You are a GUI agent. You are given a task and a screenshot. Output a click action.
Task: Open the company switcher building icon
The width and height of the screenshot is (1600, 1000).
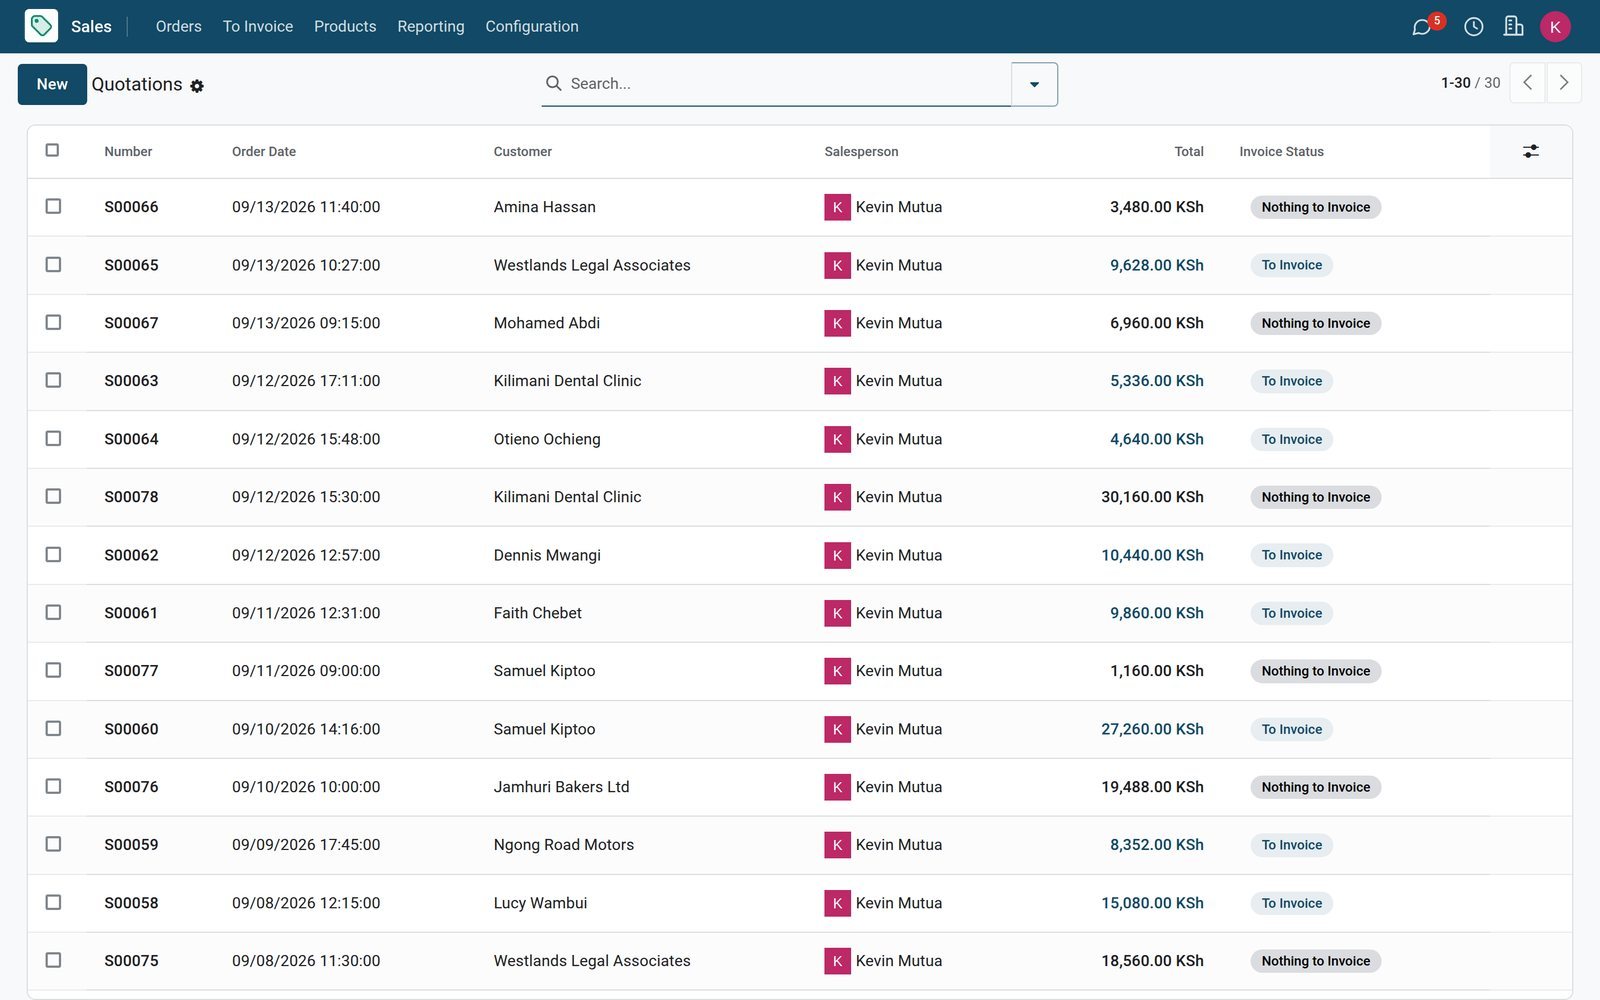pos(1513,26)
